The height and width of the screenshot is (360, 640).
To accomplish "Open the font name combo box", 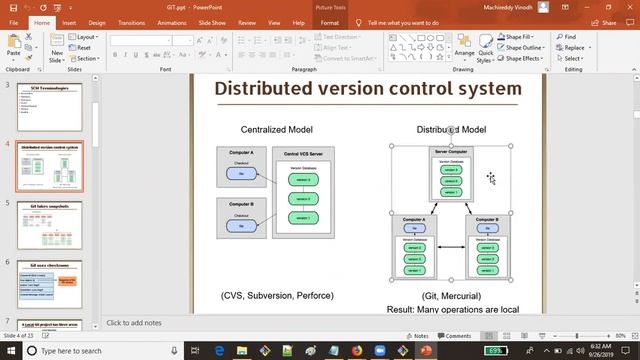I will click(141, 40).
